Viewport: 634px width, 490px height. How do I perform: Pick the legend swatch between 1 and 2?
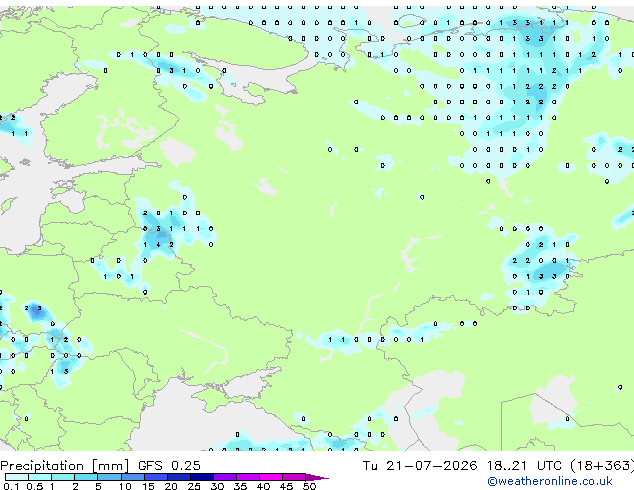(63, 477)
